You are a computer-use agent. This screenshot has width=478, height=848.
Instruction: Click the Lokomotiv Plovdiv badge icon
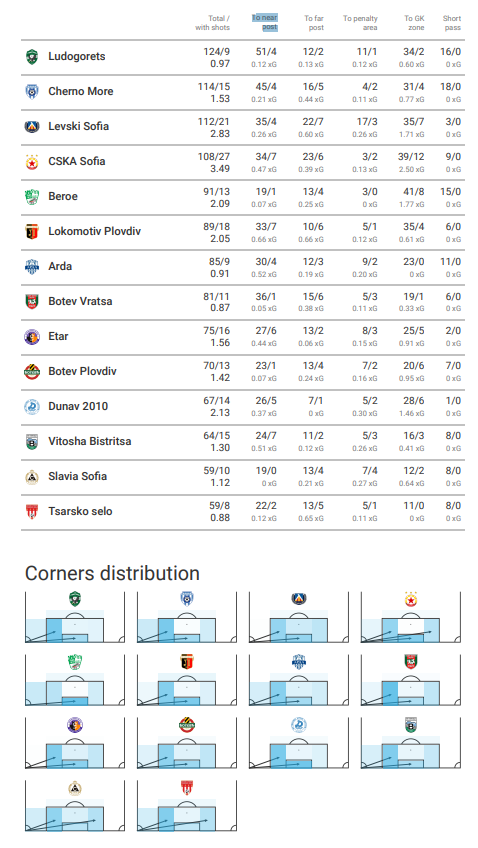tap(32, 231)
